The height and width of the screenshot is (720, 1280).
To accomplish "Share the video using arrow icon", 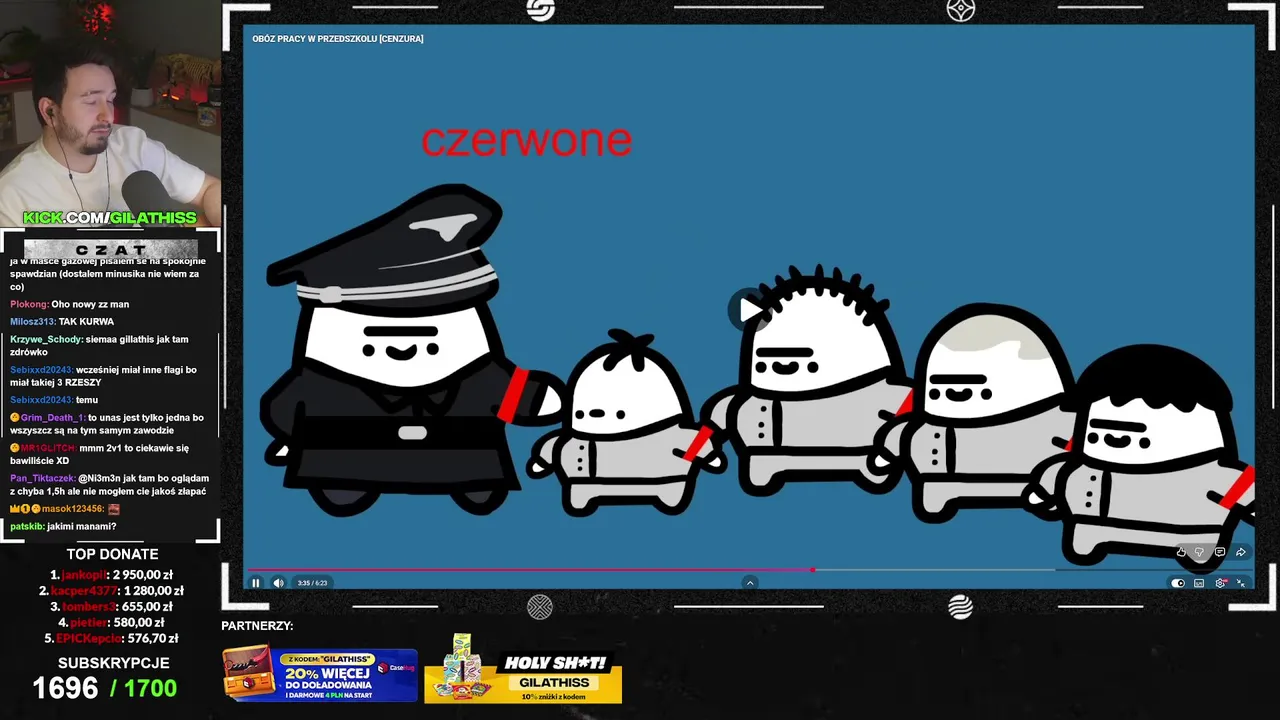I will pos(1241,552).
